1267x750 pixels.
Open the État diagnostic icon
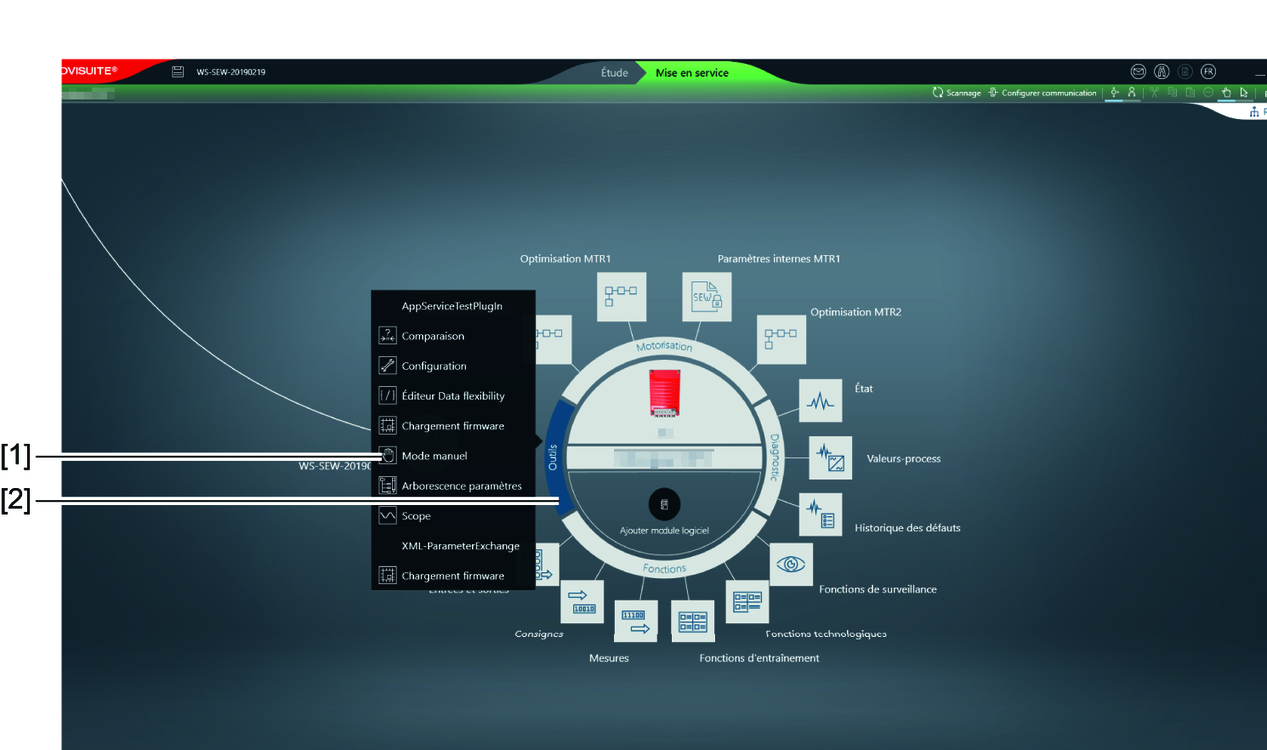click(x=821, y=401)
